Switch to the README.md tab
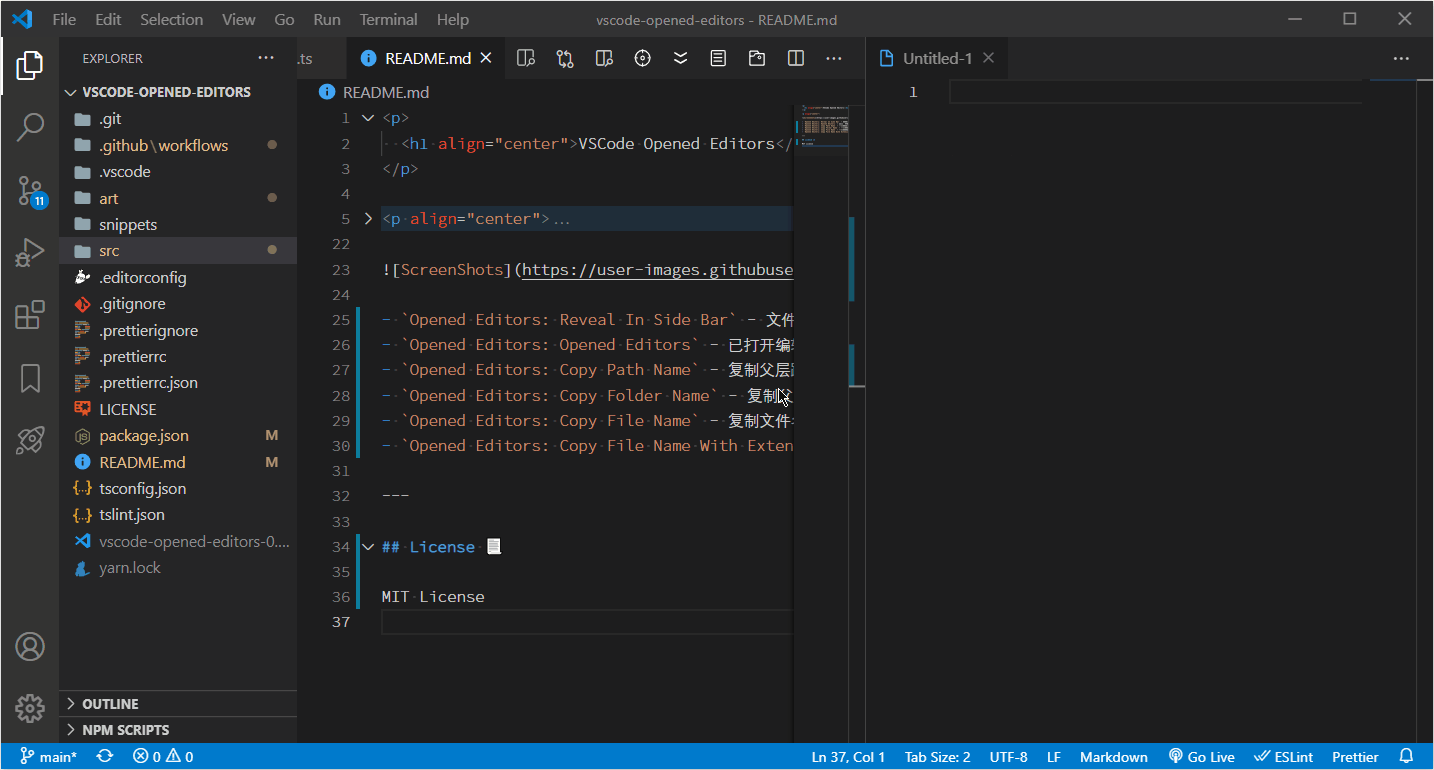 point(428,59)
